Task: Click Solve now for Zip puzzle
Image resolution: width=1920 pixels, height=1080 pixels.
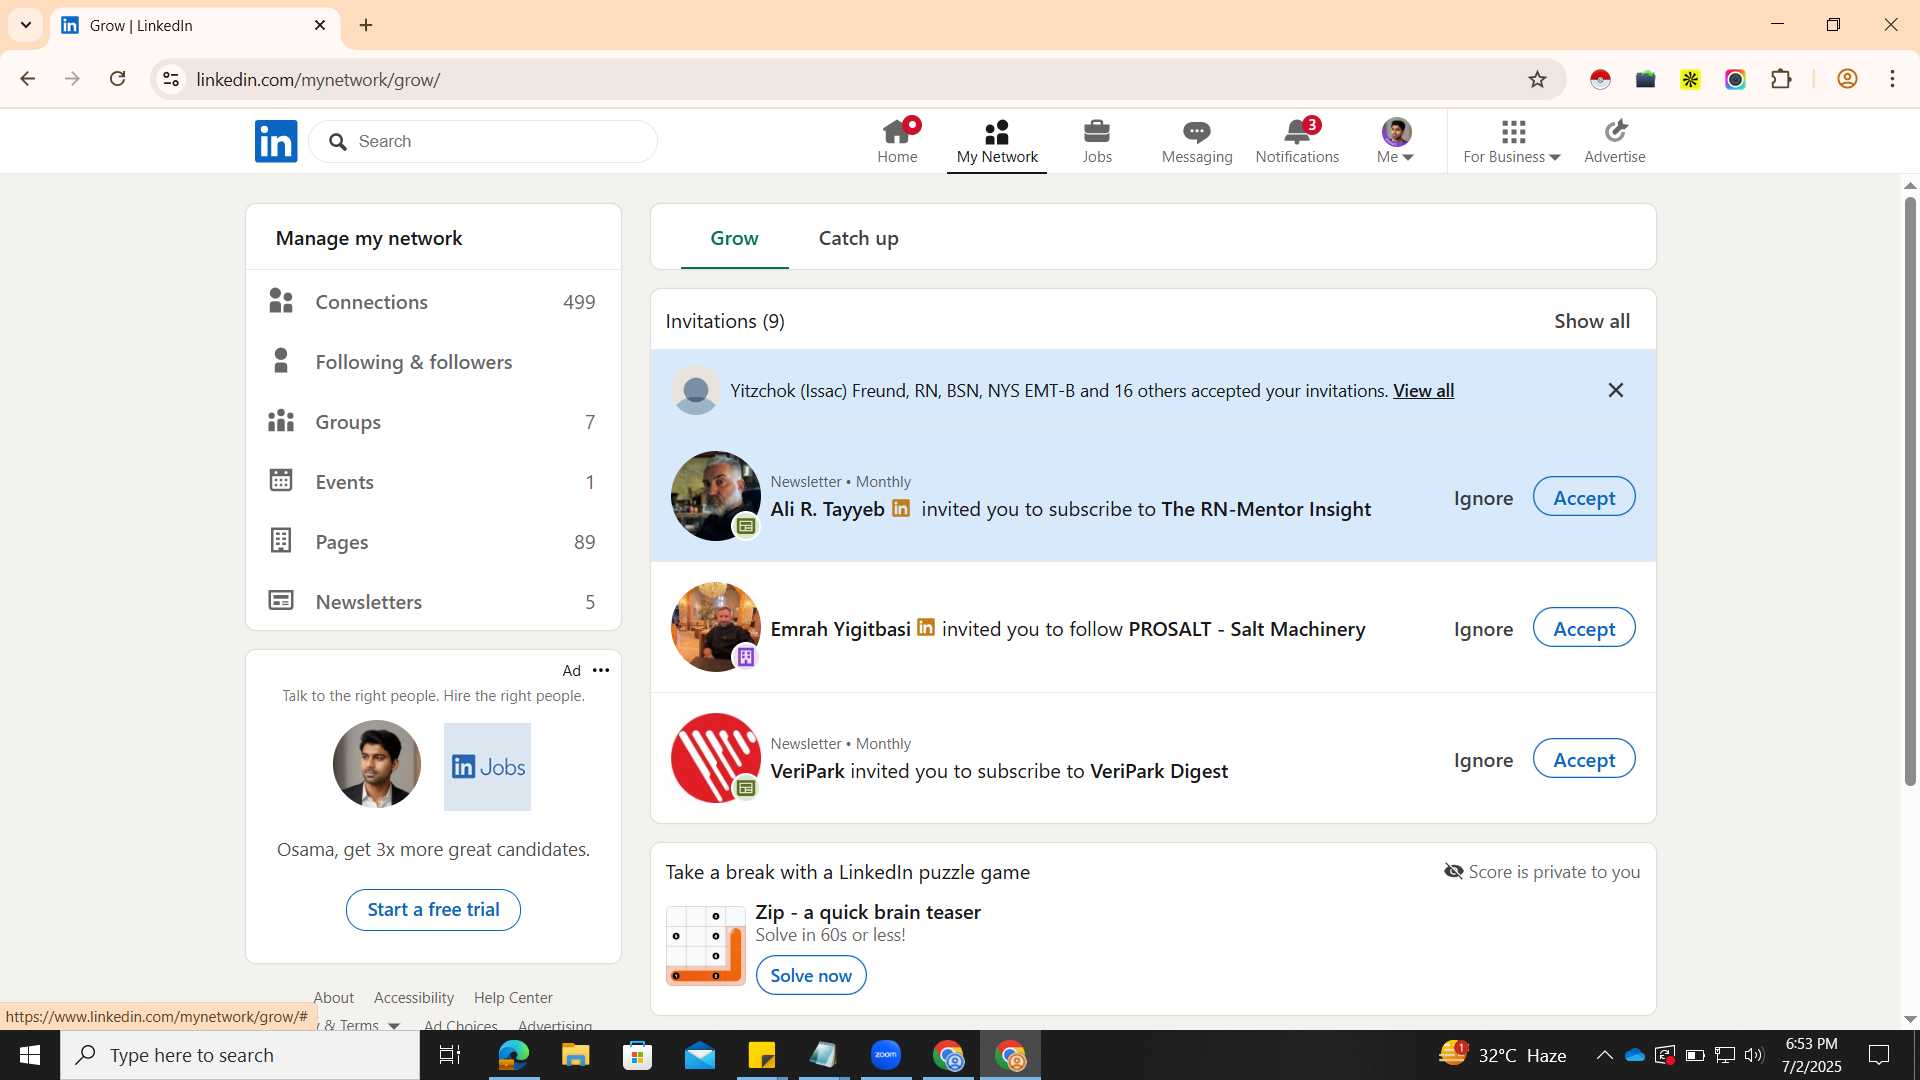Action: tap(811, 975)
